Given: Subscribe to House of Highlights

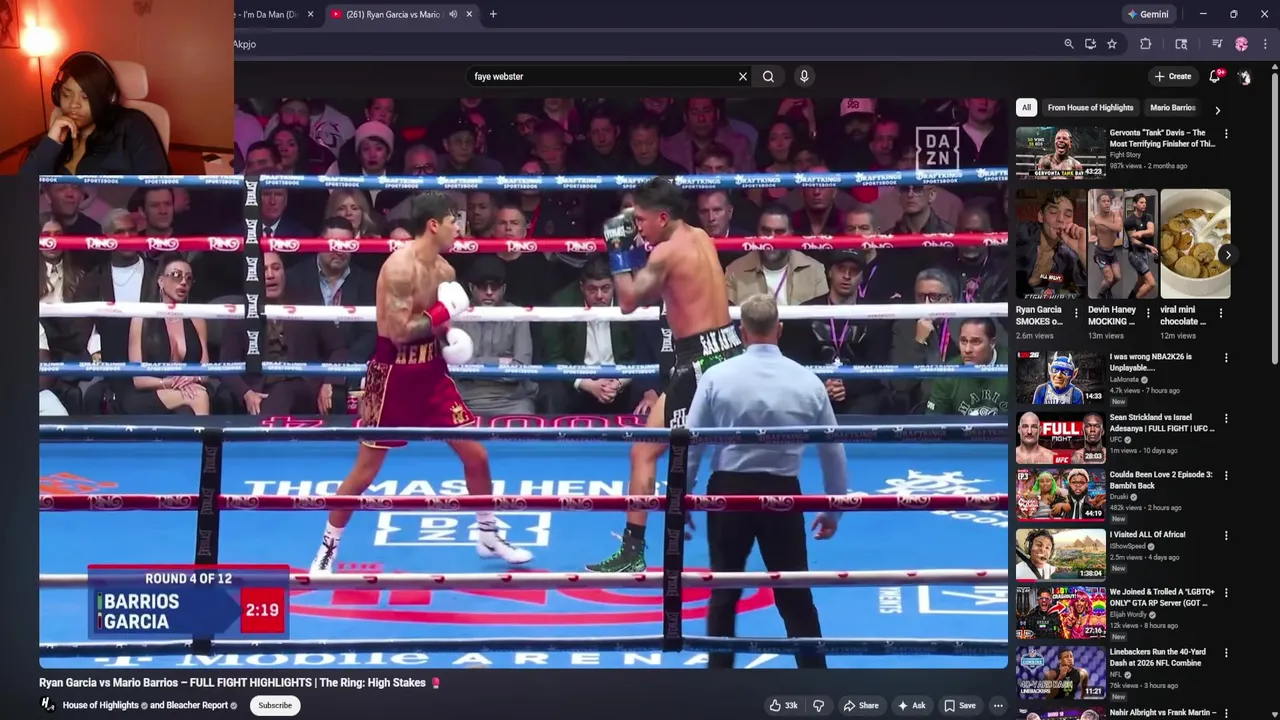Looking at the screenshot, I should point(275,705).
